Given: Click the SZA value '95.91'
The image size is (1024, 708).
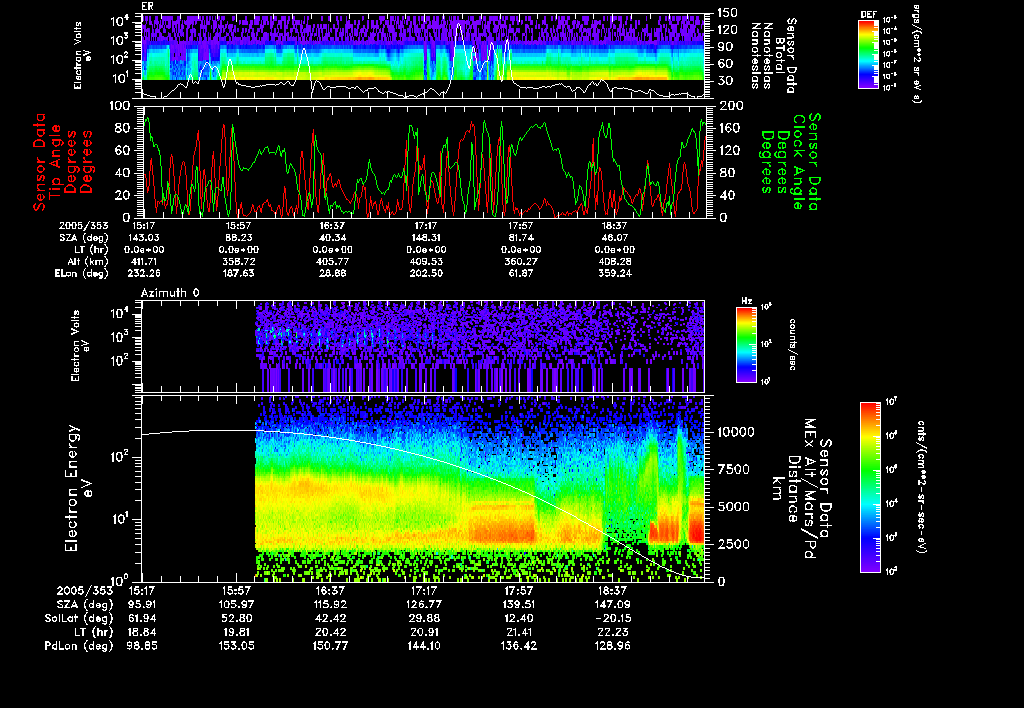Looking at the screenshot, I should tap(142, 605).
